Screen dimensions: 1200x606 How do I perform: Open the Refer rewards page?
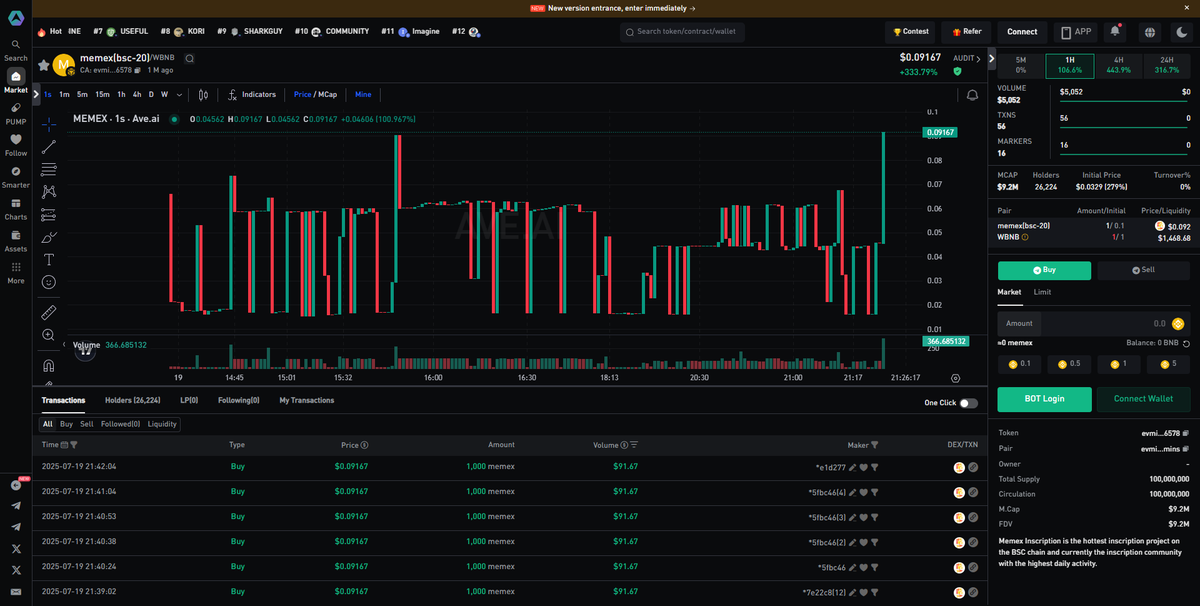click(x=965, y=32)
